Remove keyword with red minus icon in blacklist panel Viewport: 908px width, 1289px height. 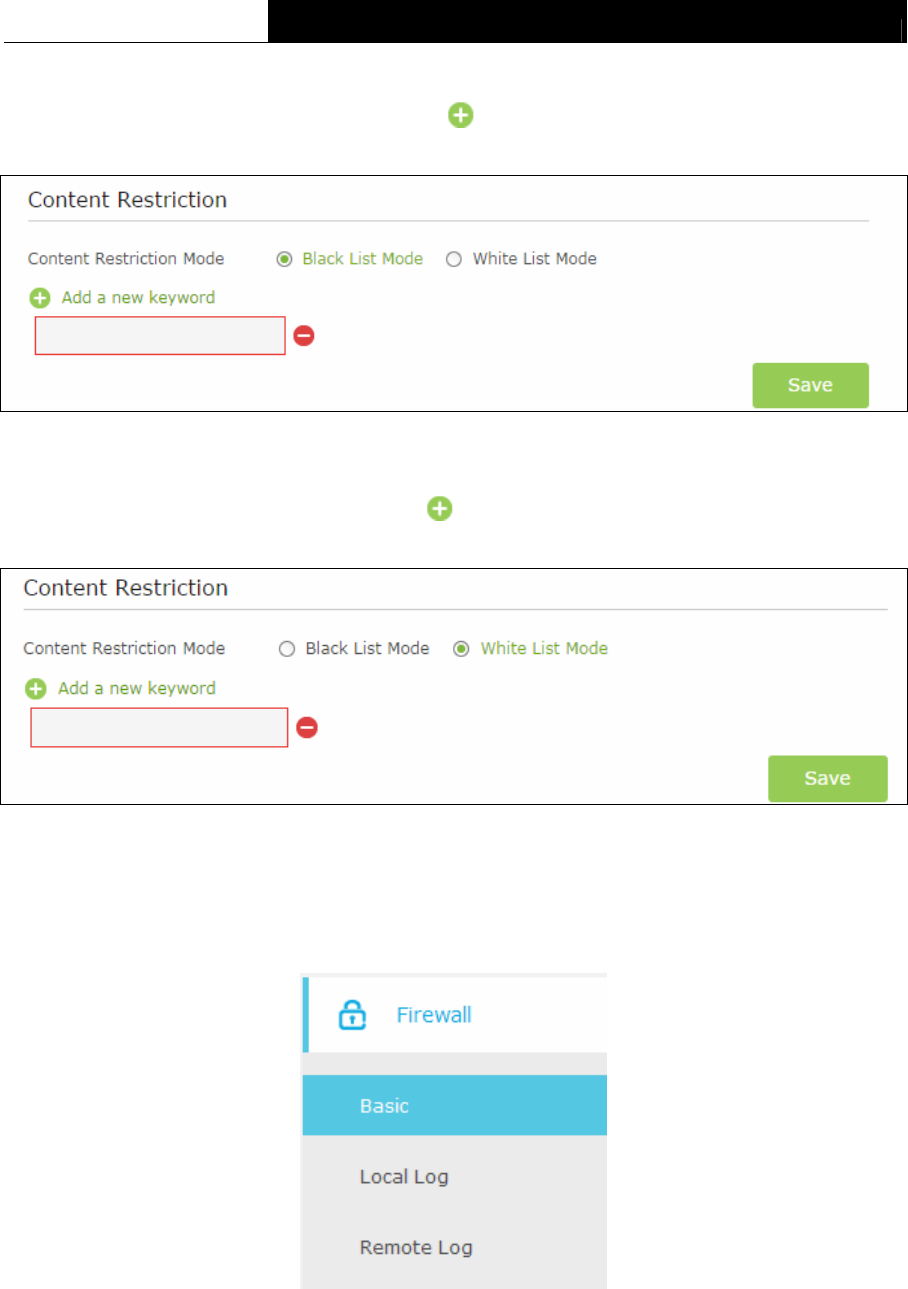point(304,336)
